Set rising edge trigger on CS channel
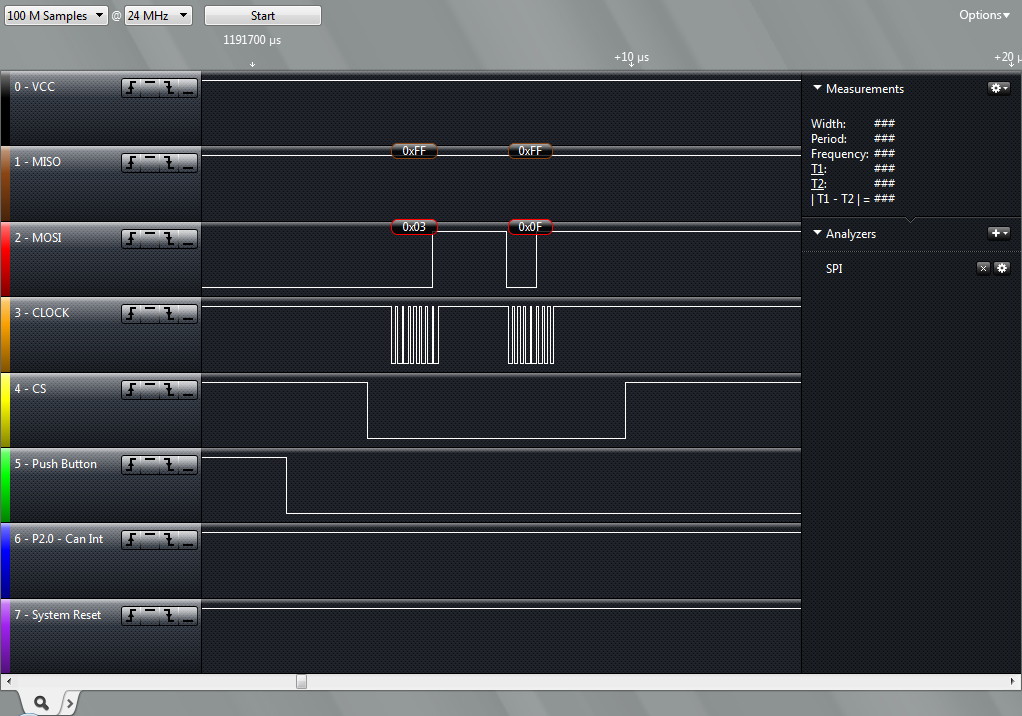Image resolution: width=1022 pixels, height=716 pixels. [x=131, y=390]
